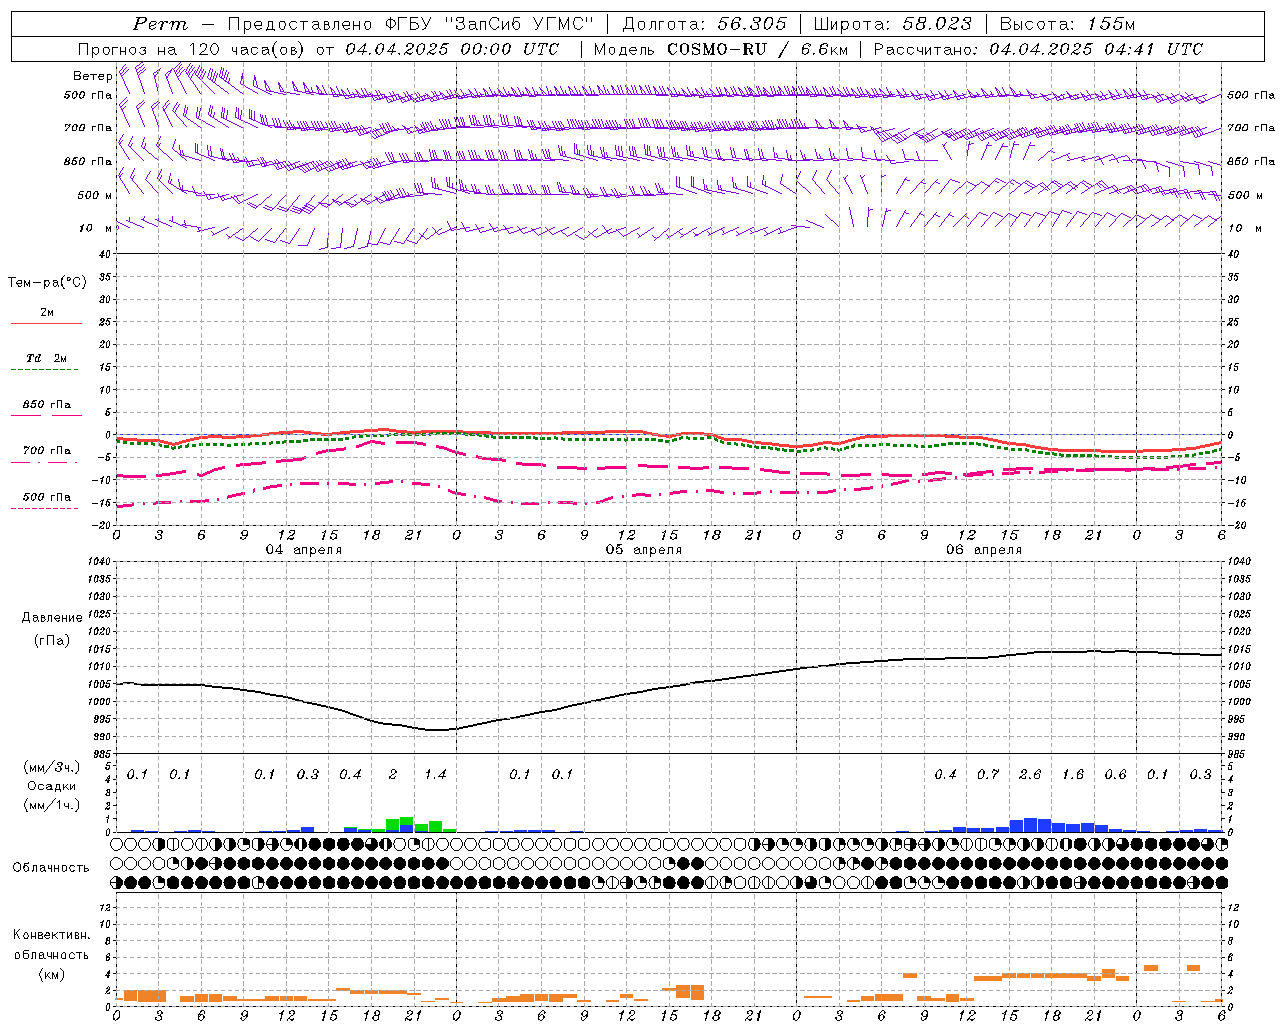Click the red solid "2м" legend line
This screenshot has height=1024, width=1280.
(x=46, y=323)
